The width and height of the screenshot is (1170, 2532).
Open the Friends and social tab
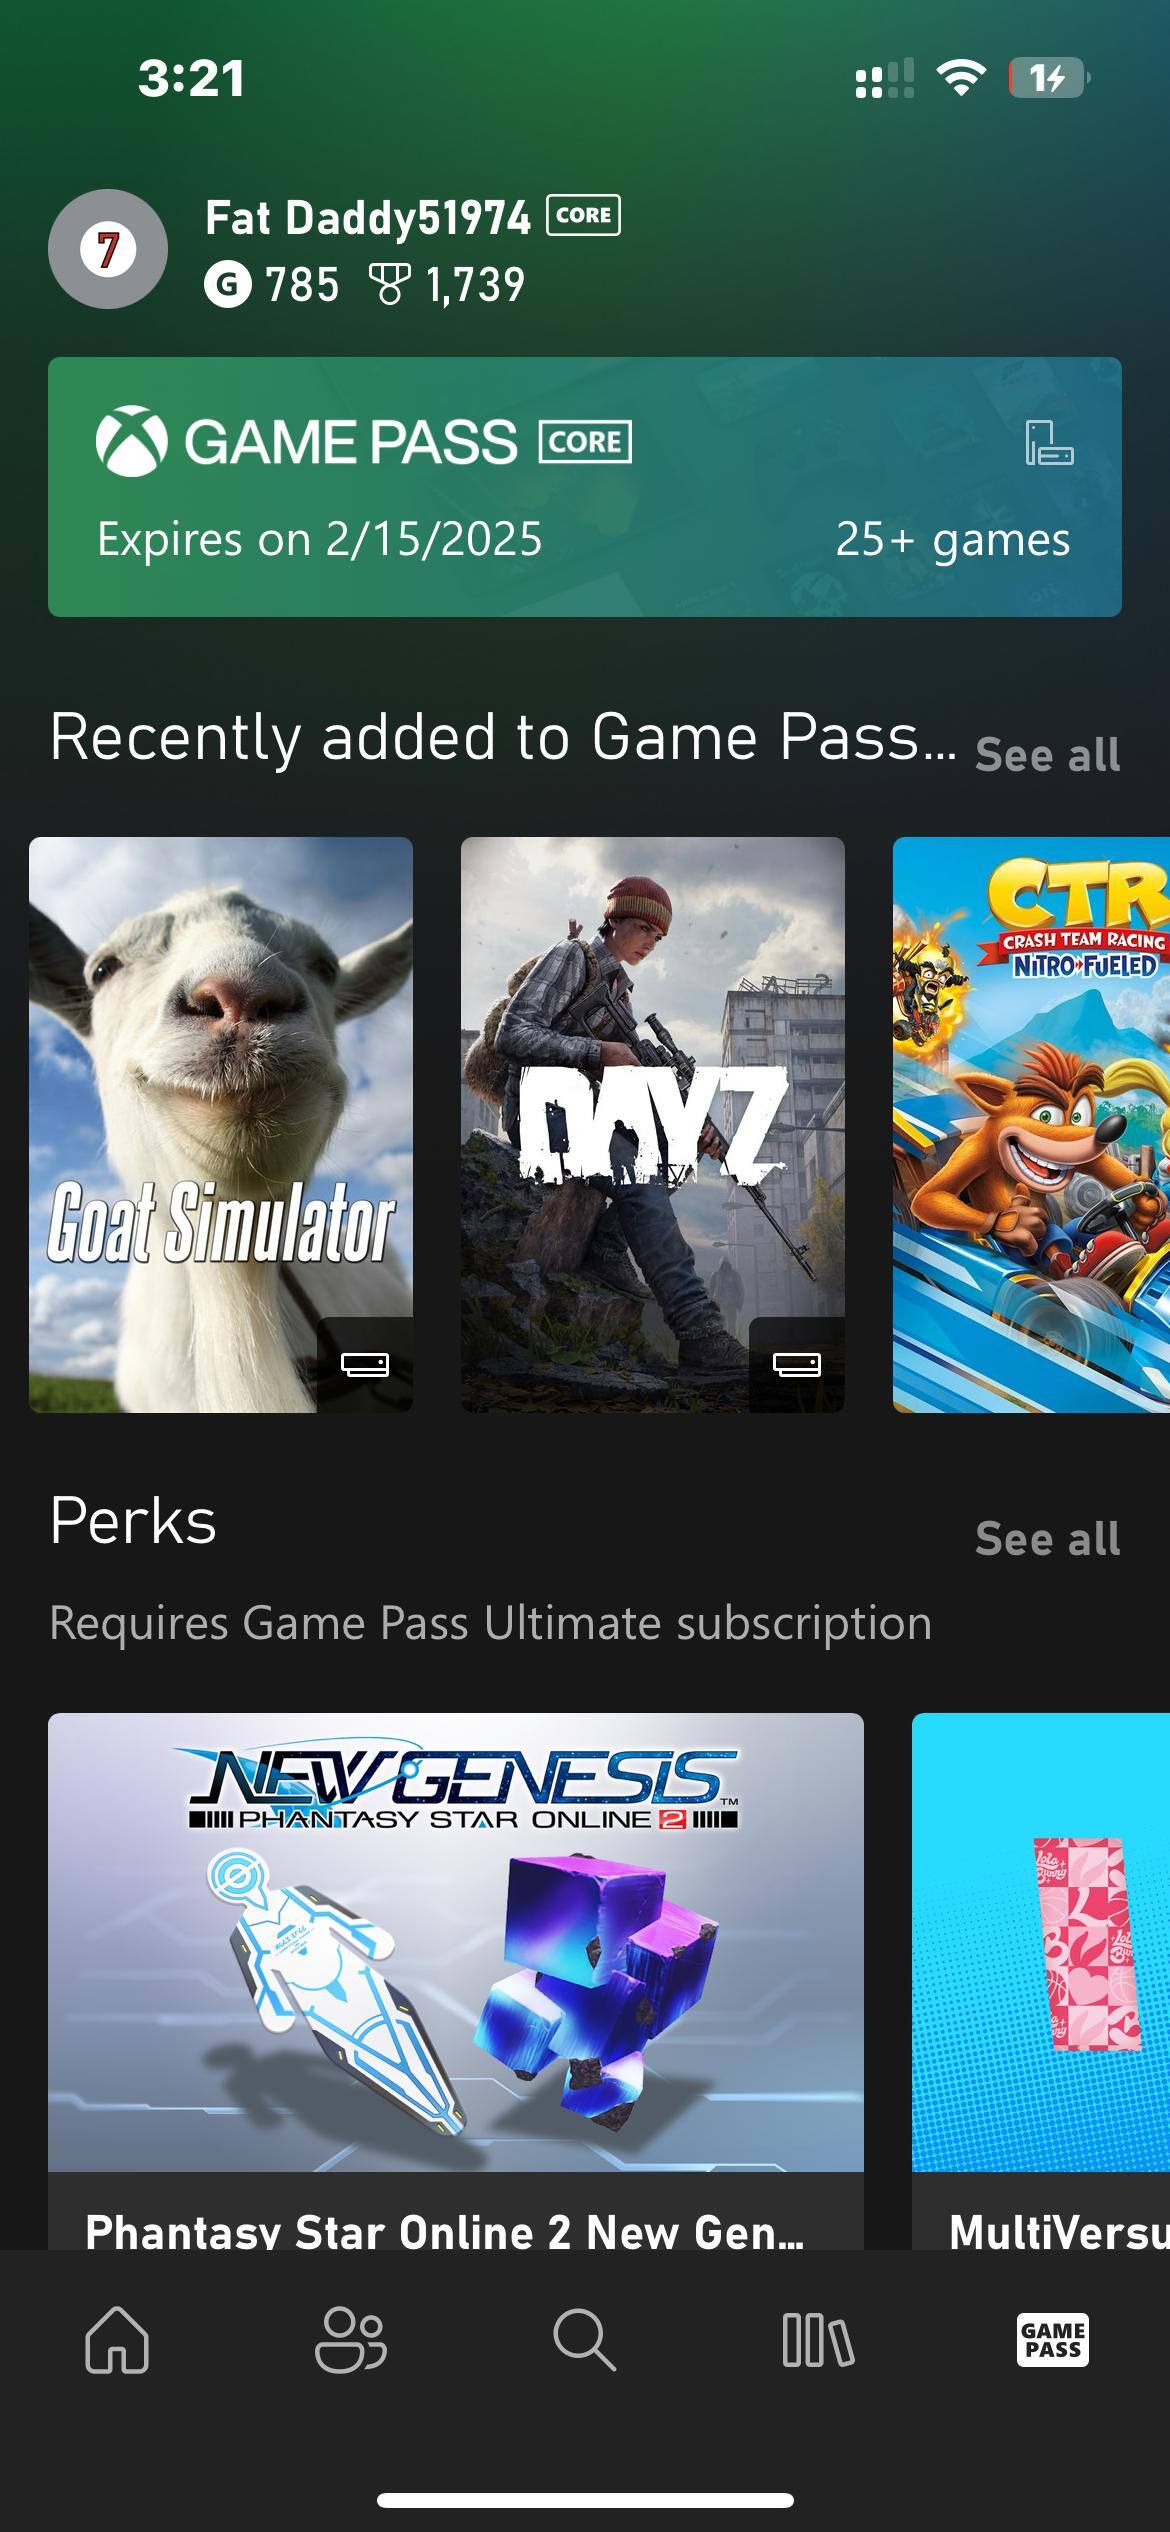351,2340
